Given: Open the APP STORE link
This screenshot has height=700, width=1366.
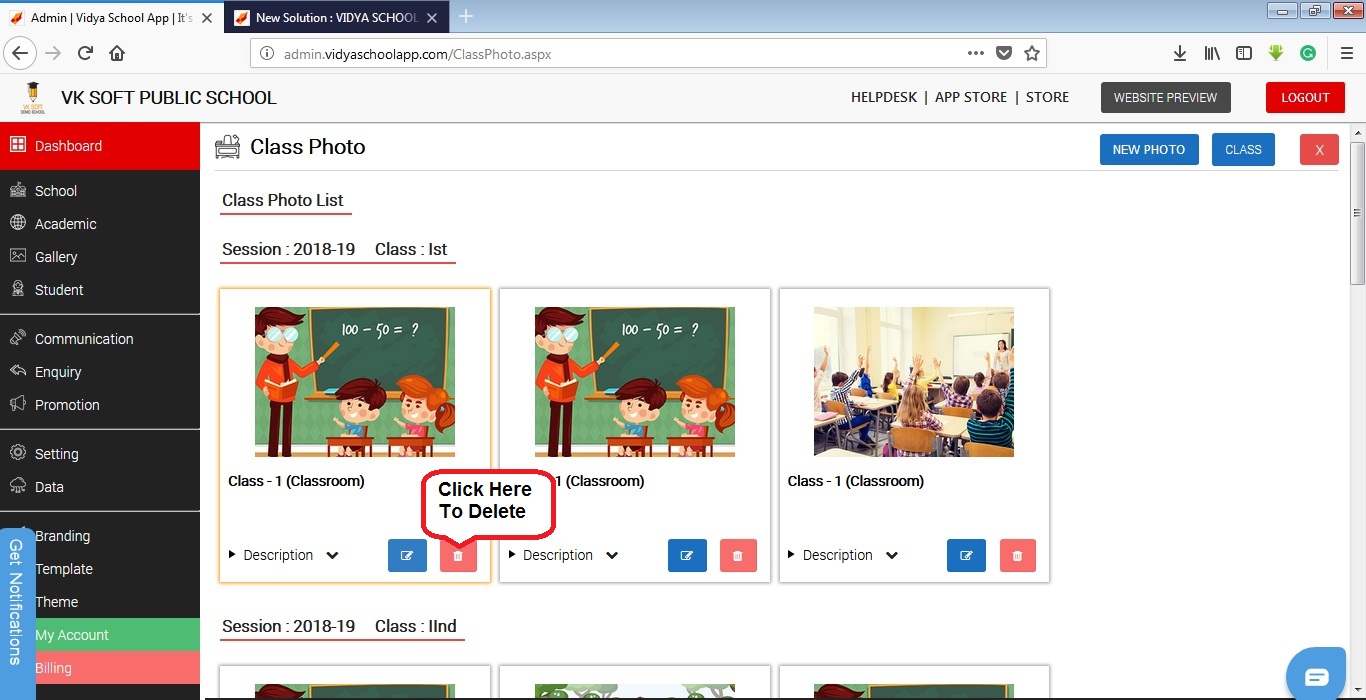Looking at the screenshot, I should click(971, 97).
